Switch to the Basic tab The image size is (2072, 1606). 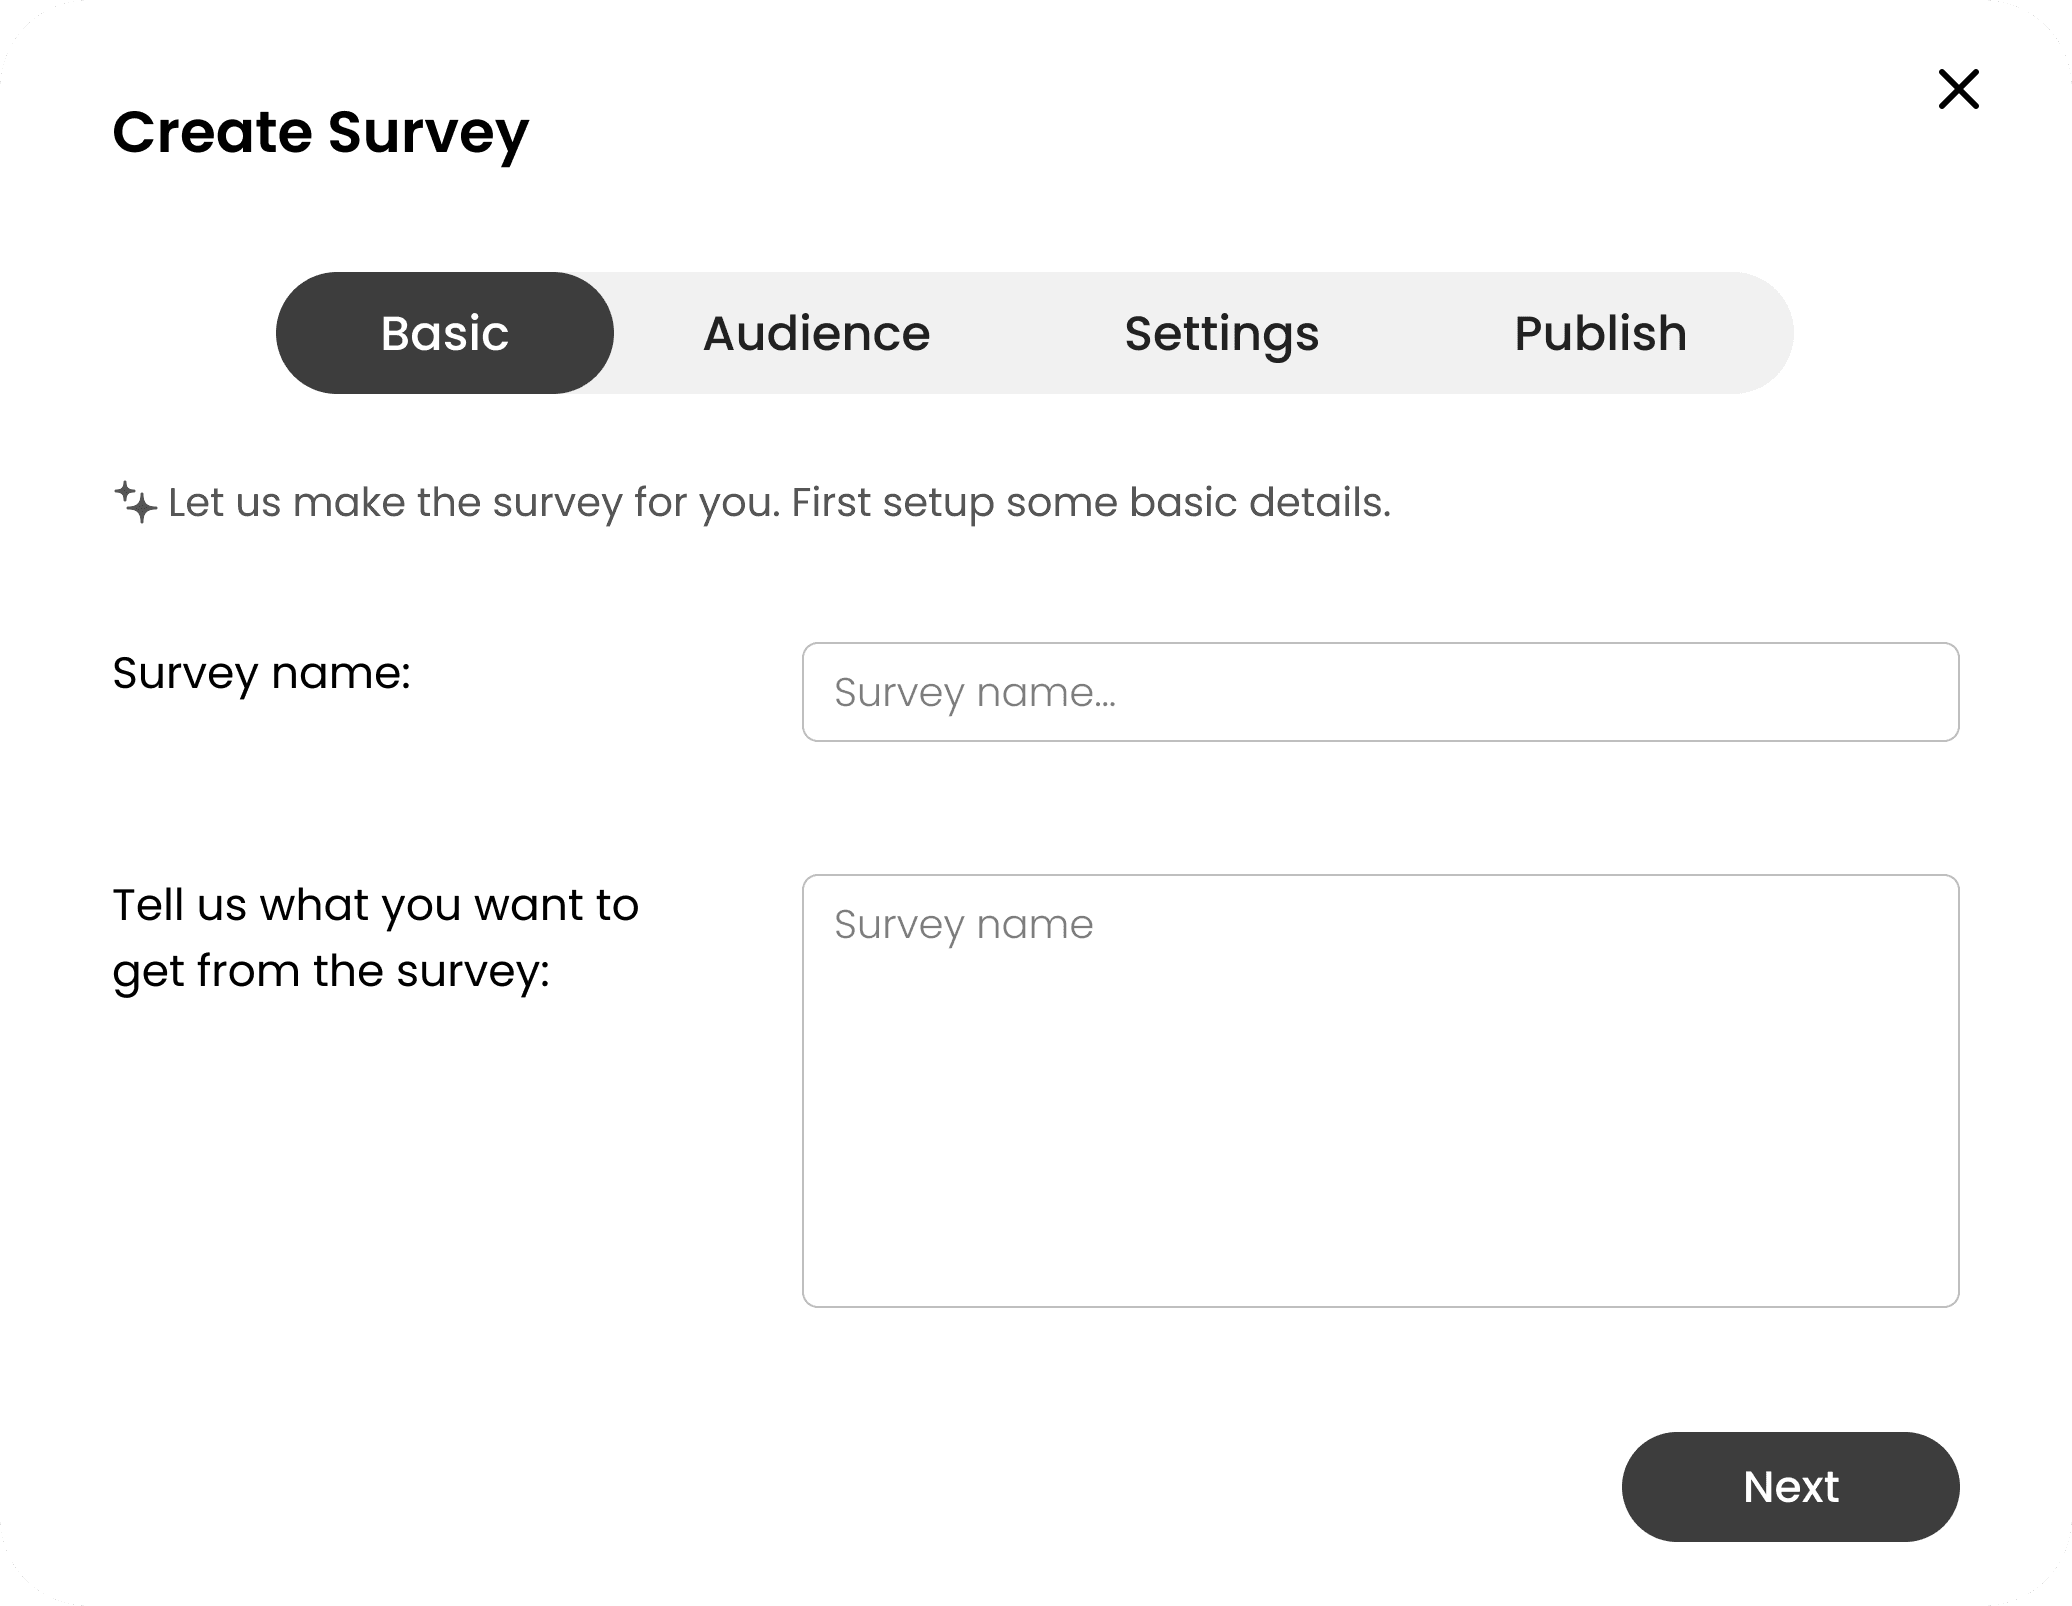tap(445, 333)
